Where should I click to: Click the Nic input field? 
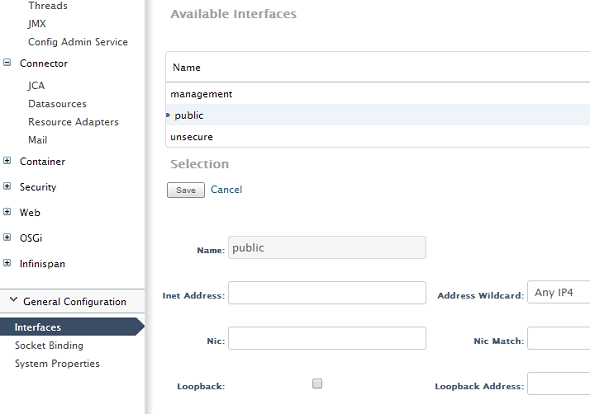(x=327, y=338)
